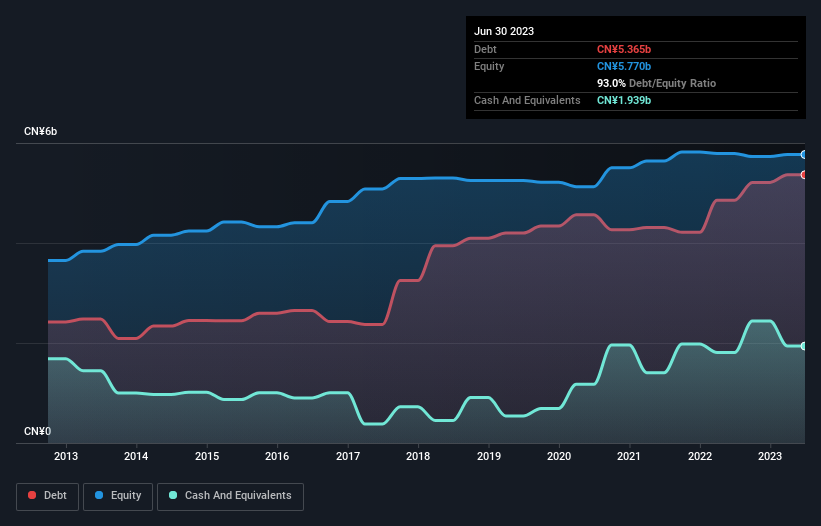
Task: Click the 2023 x-axis label
Action: click(x=770, y=456)
